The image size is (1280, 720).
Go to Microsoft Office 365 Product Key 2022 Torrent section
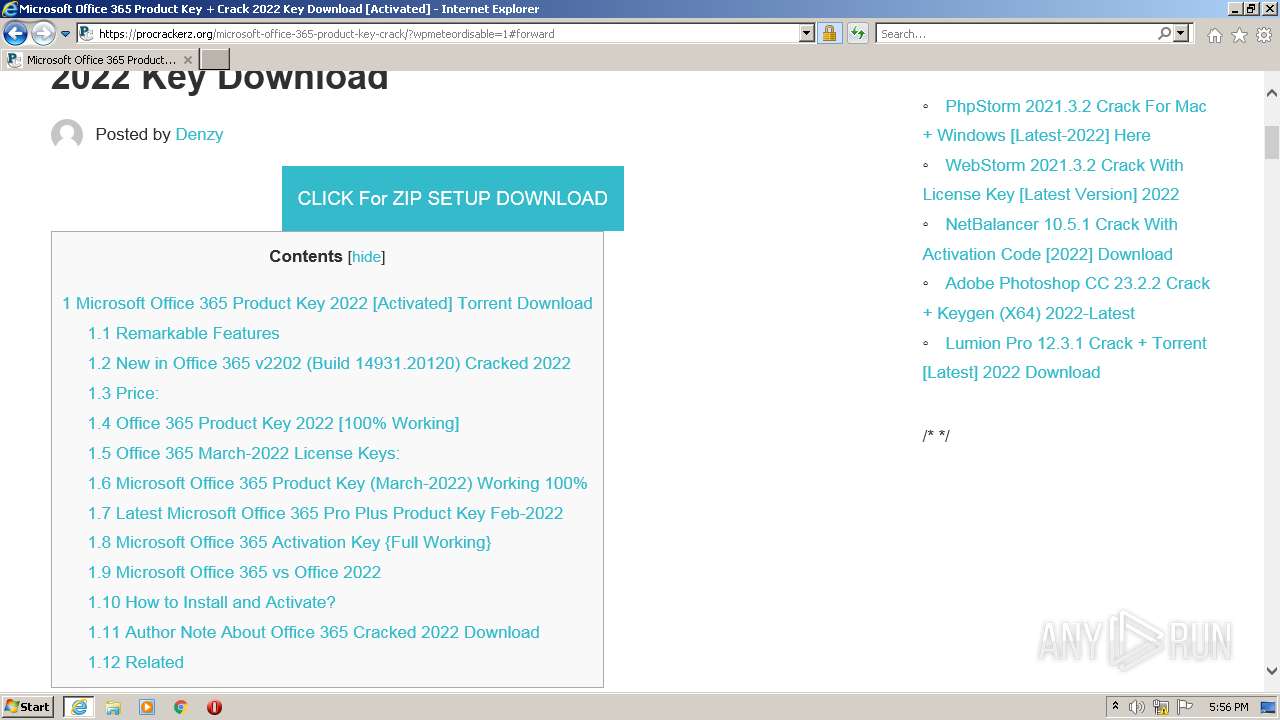[x=327, y=303]
